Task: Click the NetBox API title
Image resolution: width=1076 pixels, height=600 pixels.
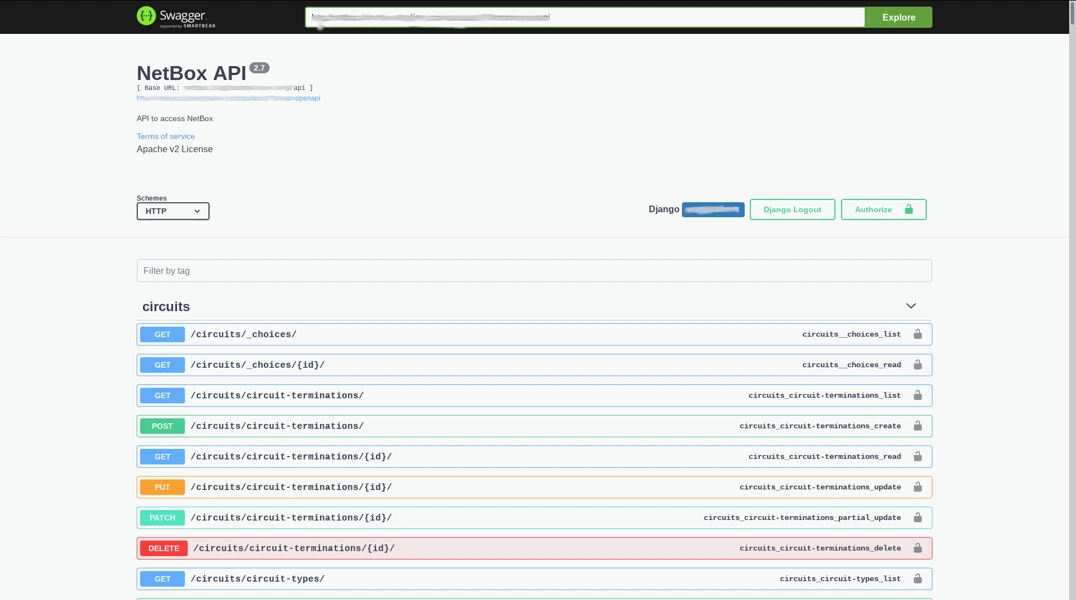Action: tap(191, 73)
